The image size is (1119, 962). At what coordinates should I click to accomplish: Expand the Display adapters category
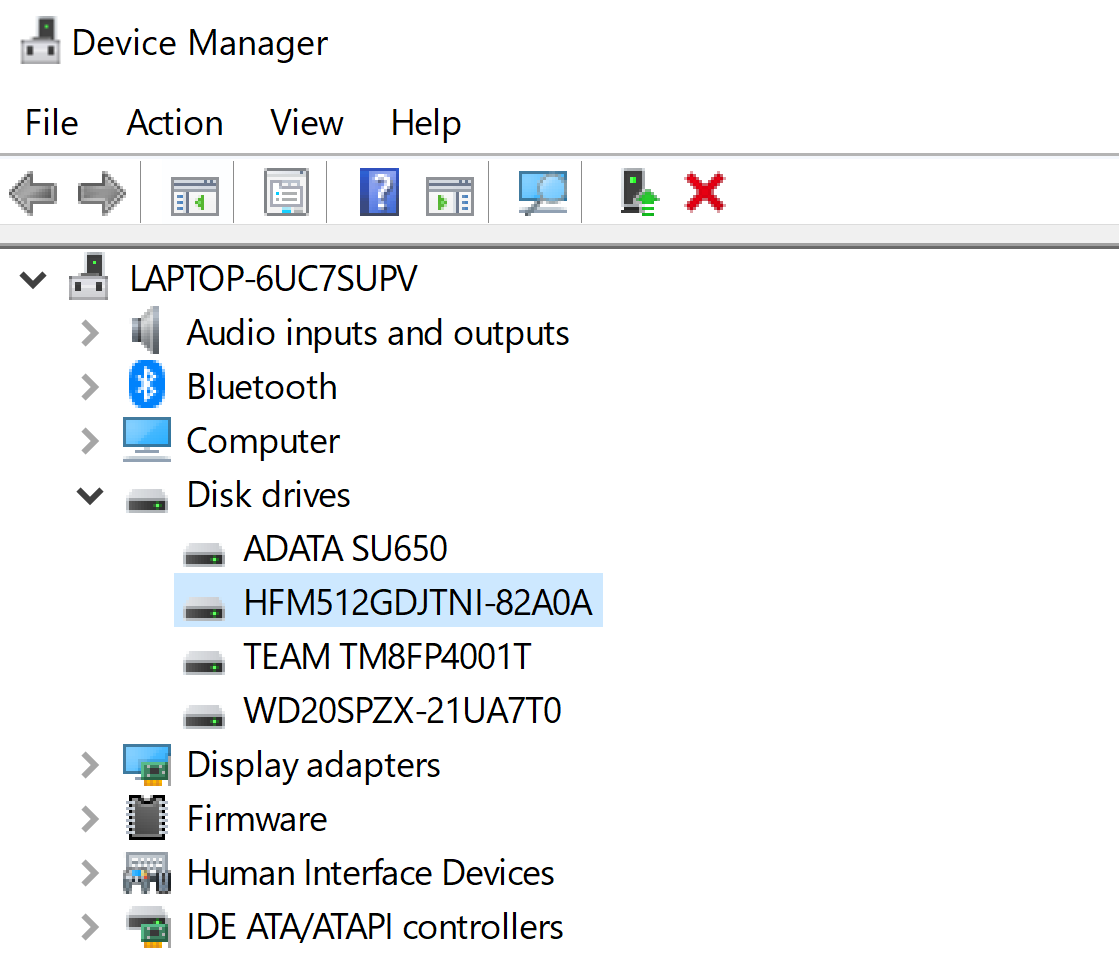coord(90,765)
